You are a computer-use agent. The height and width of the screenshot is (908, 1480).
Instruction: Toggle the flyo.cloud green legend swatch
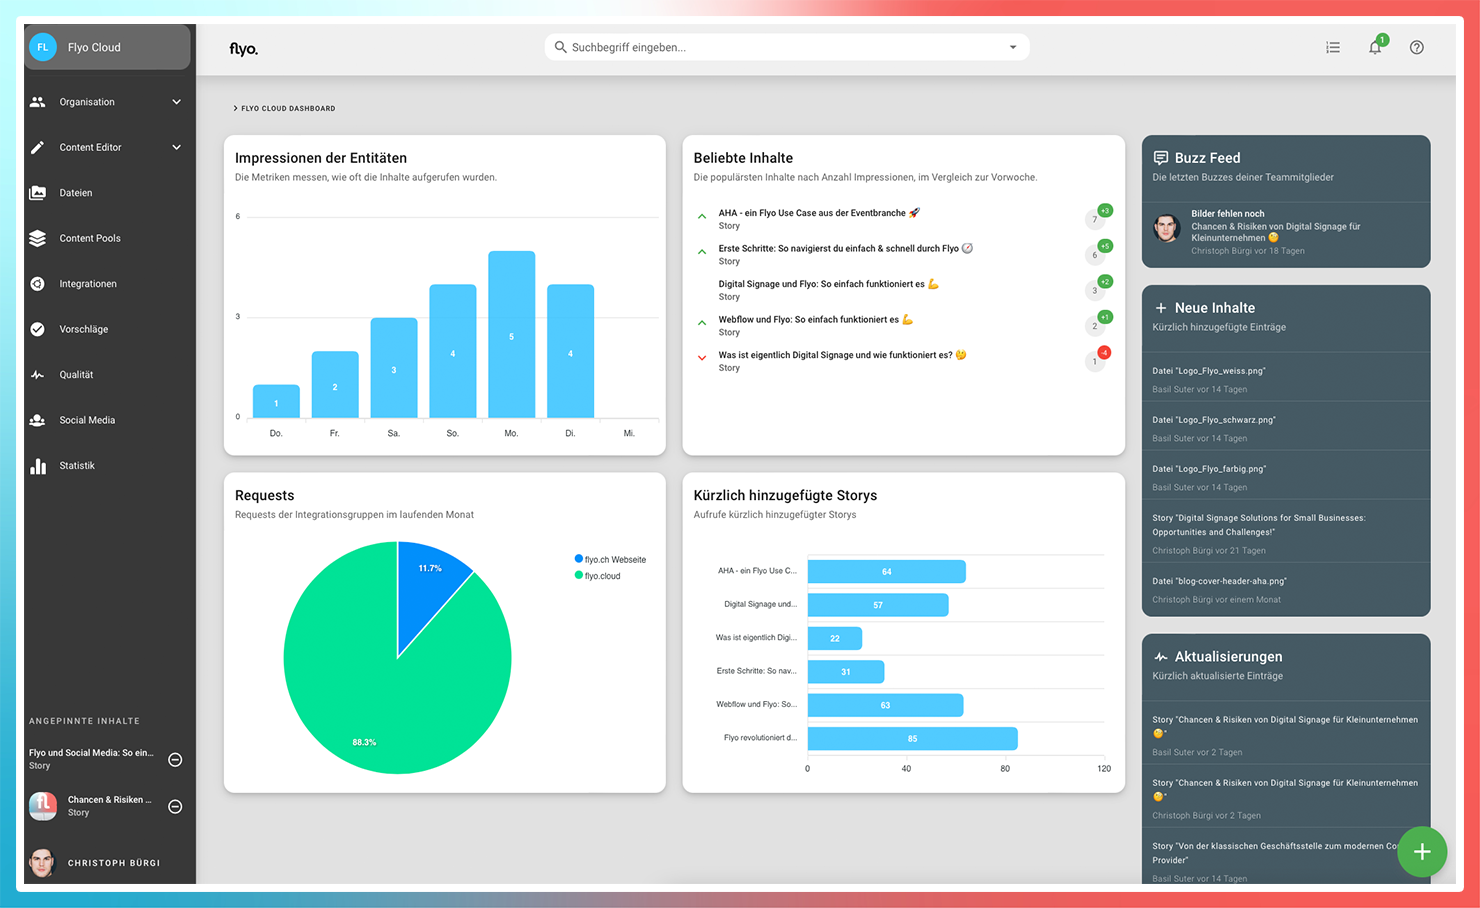click(x=579, y=575)
